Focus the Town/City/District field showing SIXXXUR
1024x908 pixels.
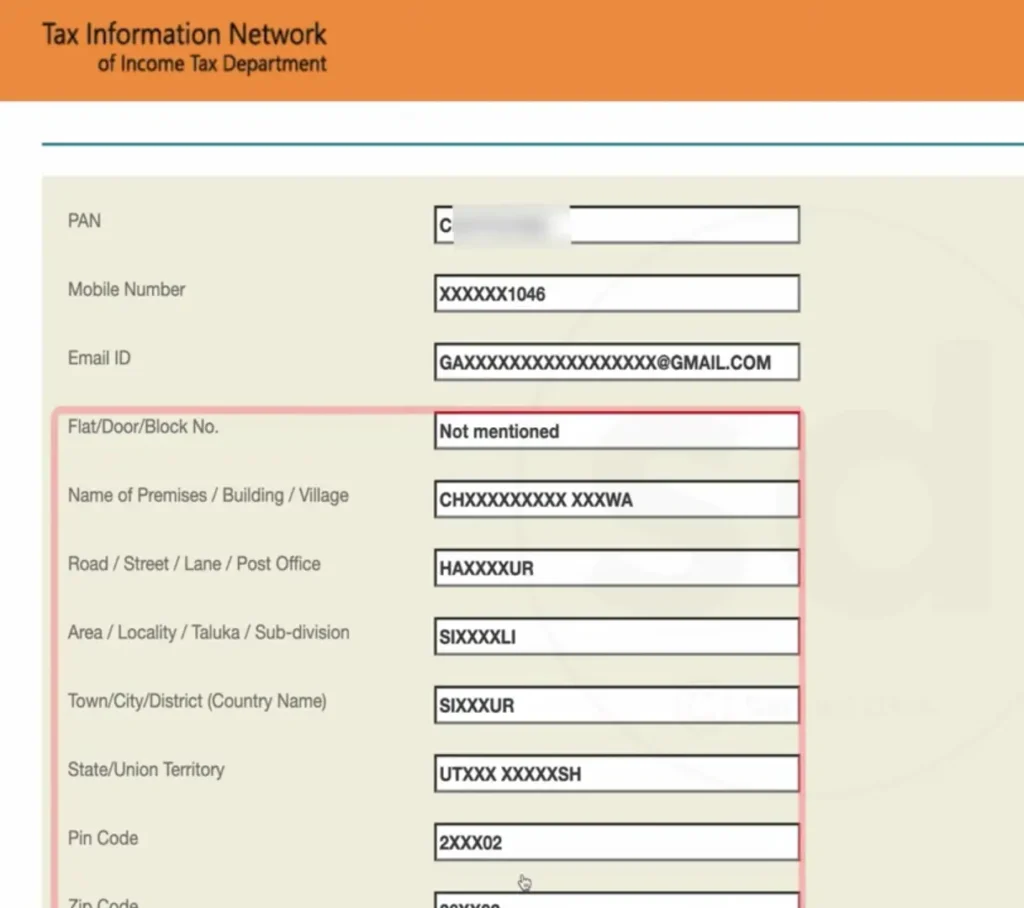click(x=616, y=705)
